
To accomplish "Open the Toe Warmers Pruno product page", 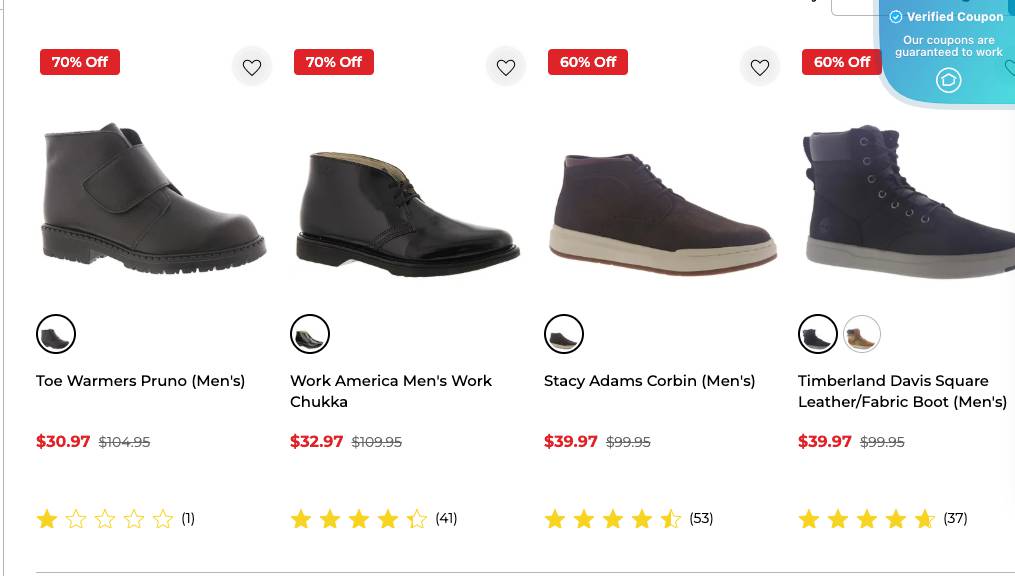I will (140, 381).
